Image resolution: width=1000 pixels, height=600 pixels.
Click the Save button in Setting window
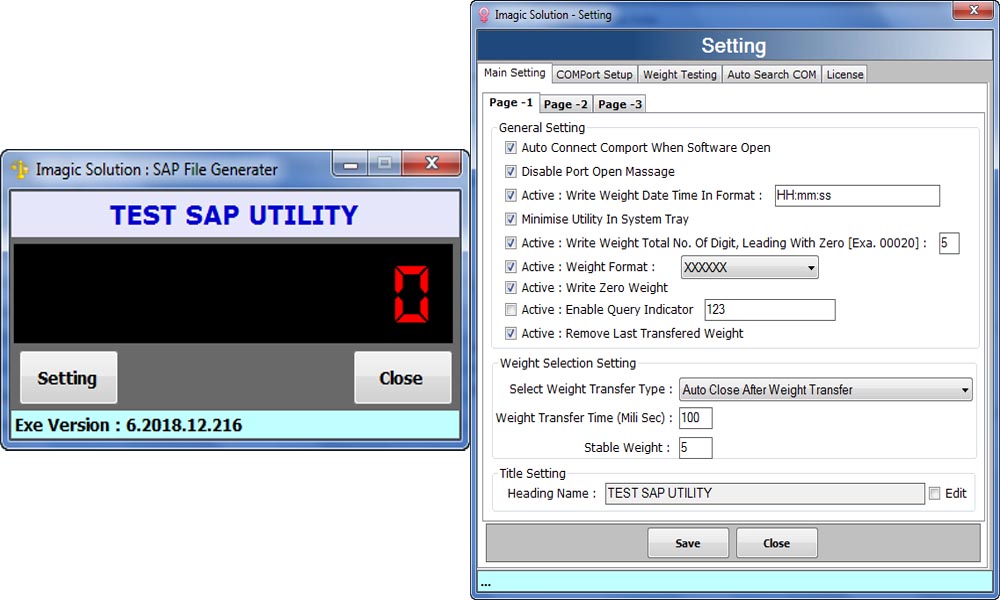pyautogui.click(x=688, y=543)
